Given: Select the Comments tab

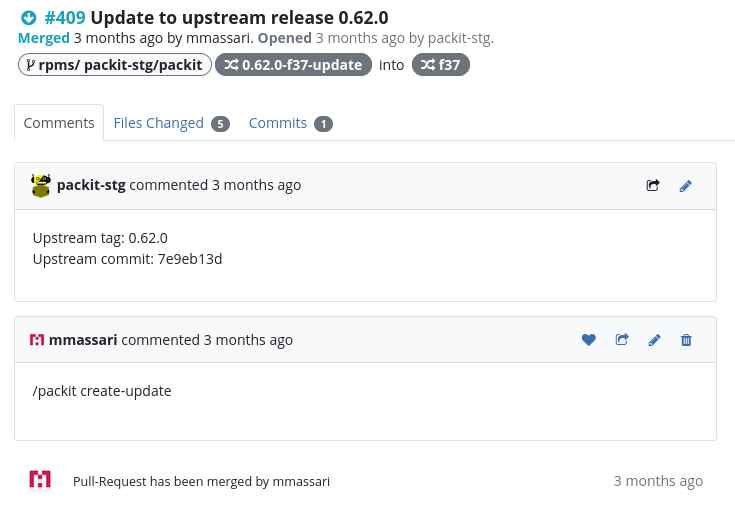Looking at the screenshot, I should tap(59, 123).
